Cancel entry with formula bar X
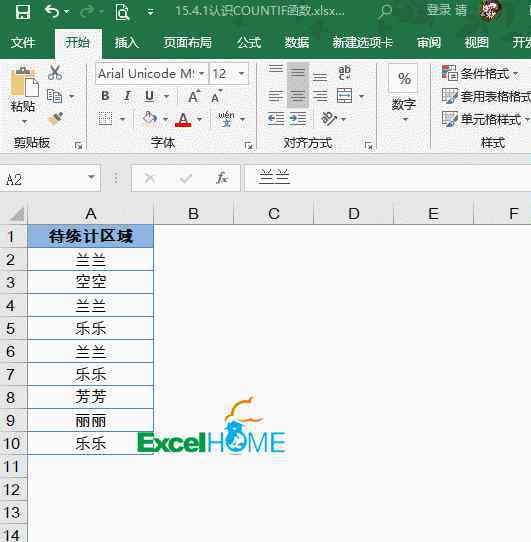This screenshot has width=531, height=542. pos(150,179)
